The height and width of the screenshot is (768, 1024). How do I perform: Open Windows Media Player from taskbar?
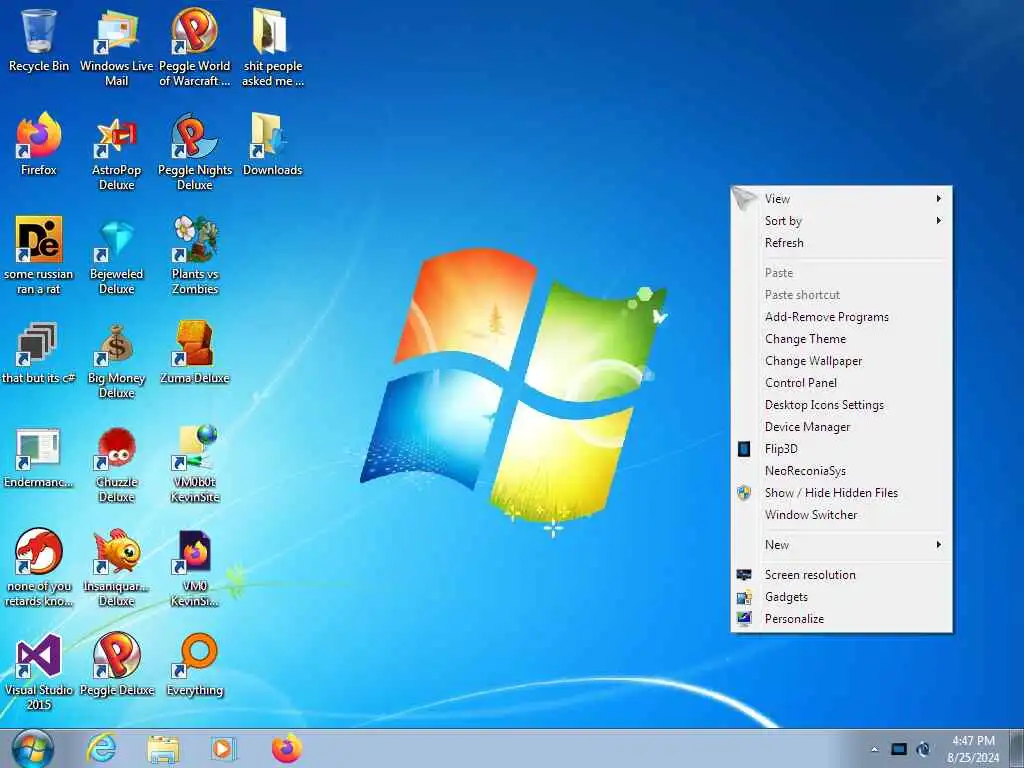point(223,749)
